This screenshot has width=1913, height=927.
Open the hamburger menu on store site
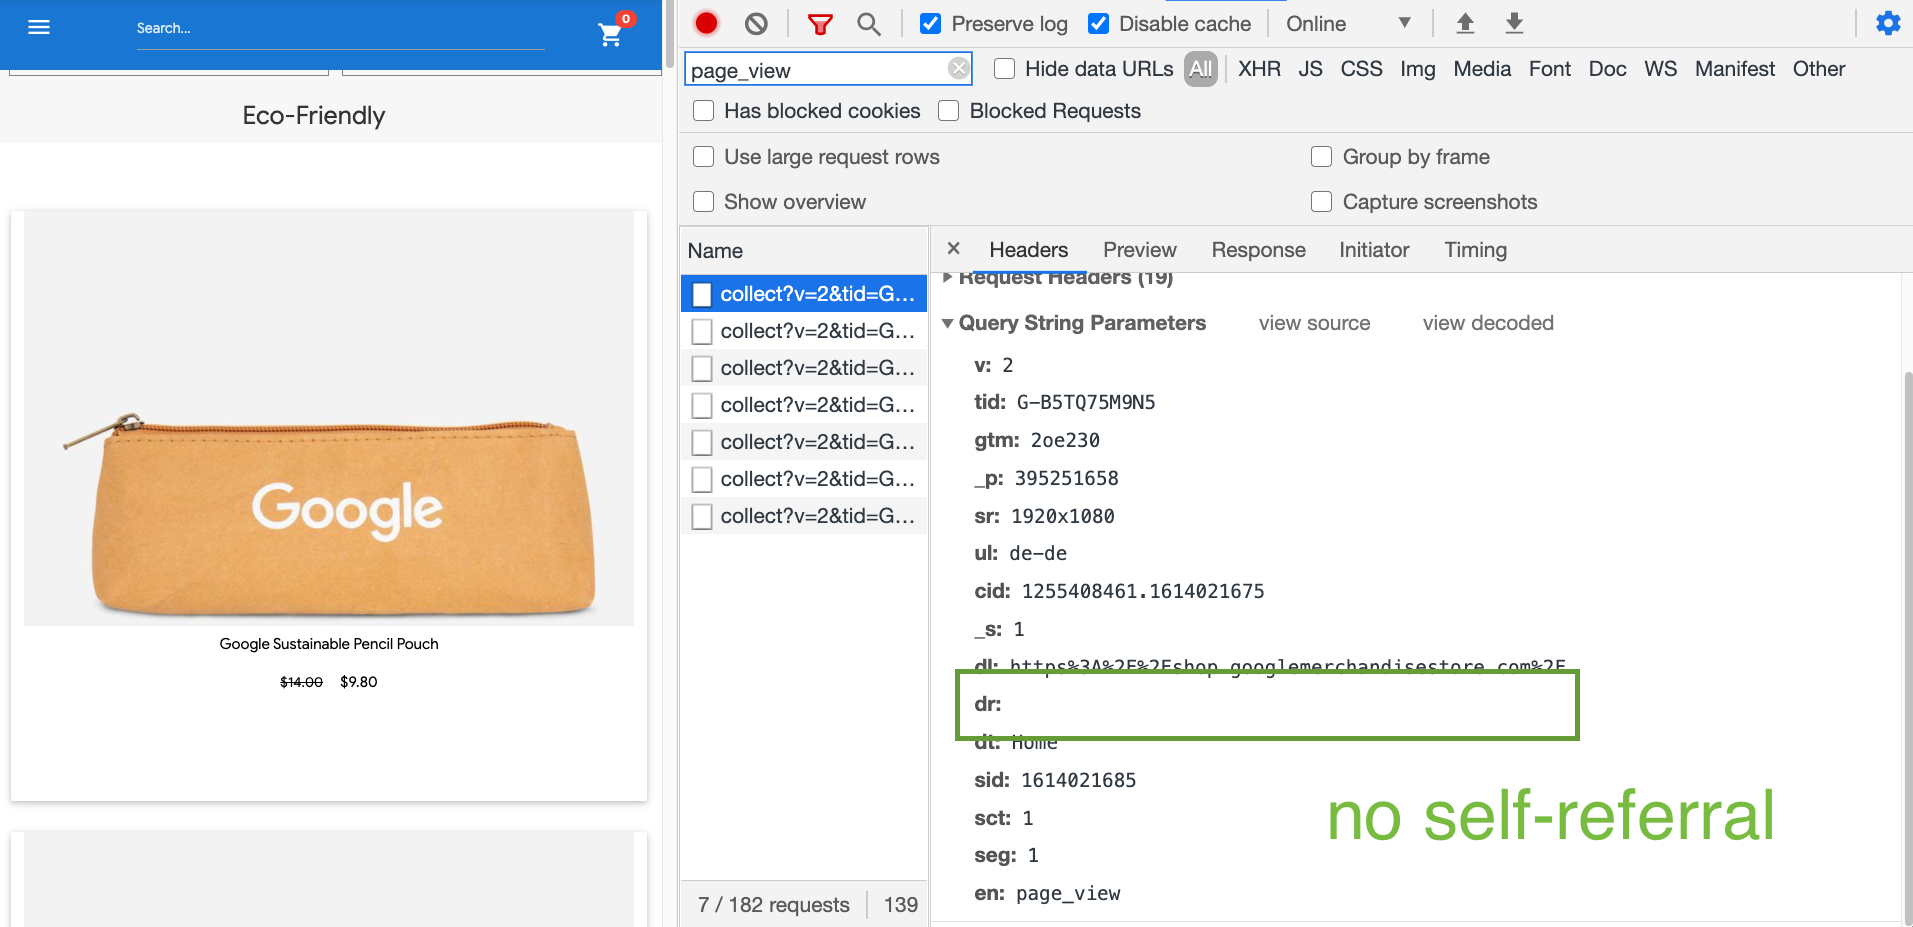[39, 27]
